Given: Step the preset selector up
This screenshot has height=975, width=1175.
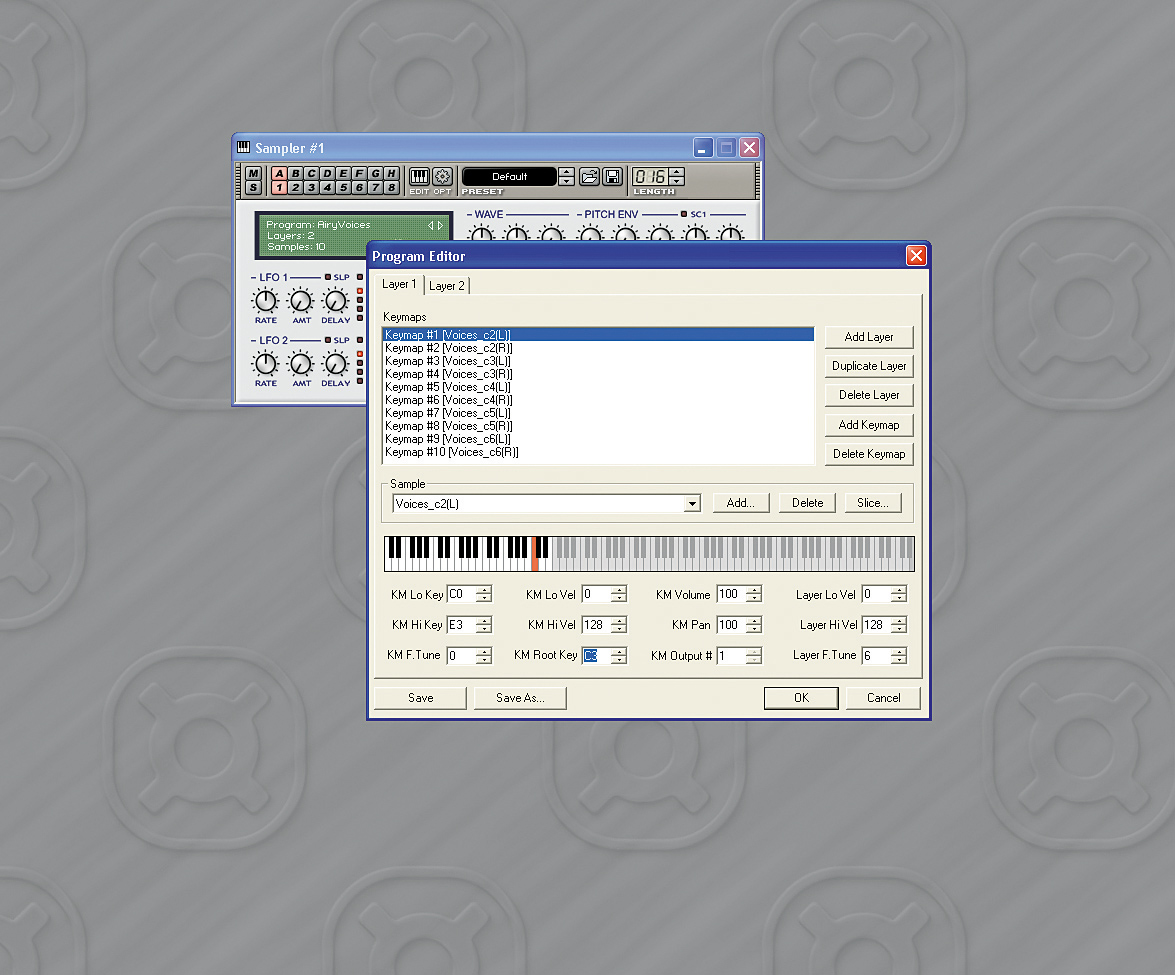Looking at the screenshot, I should pos(567,172).
